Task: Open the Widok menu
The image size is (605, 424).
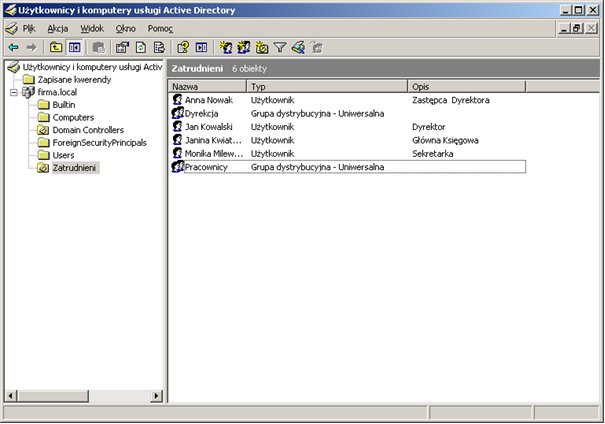Action: click(x=92, y=28)
